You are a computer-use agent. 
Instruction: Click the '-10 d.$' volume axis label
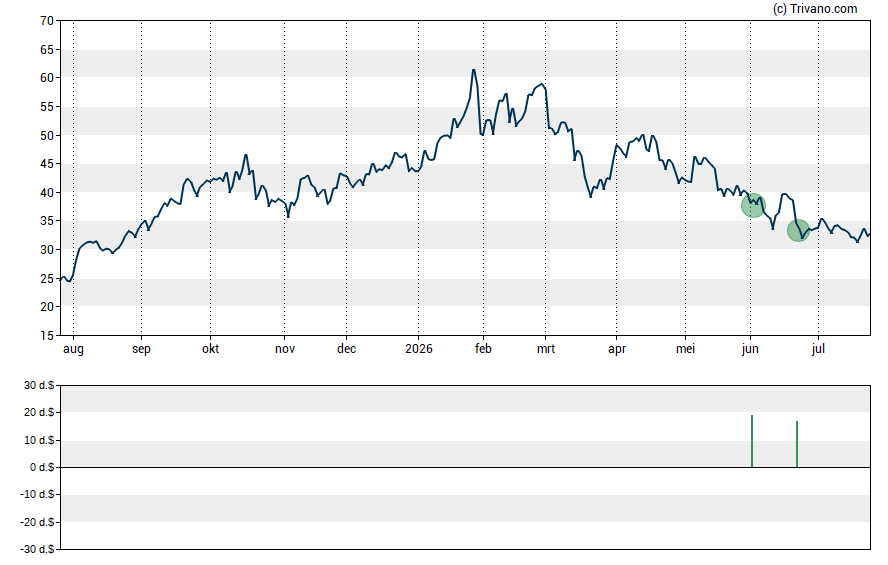37,495
